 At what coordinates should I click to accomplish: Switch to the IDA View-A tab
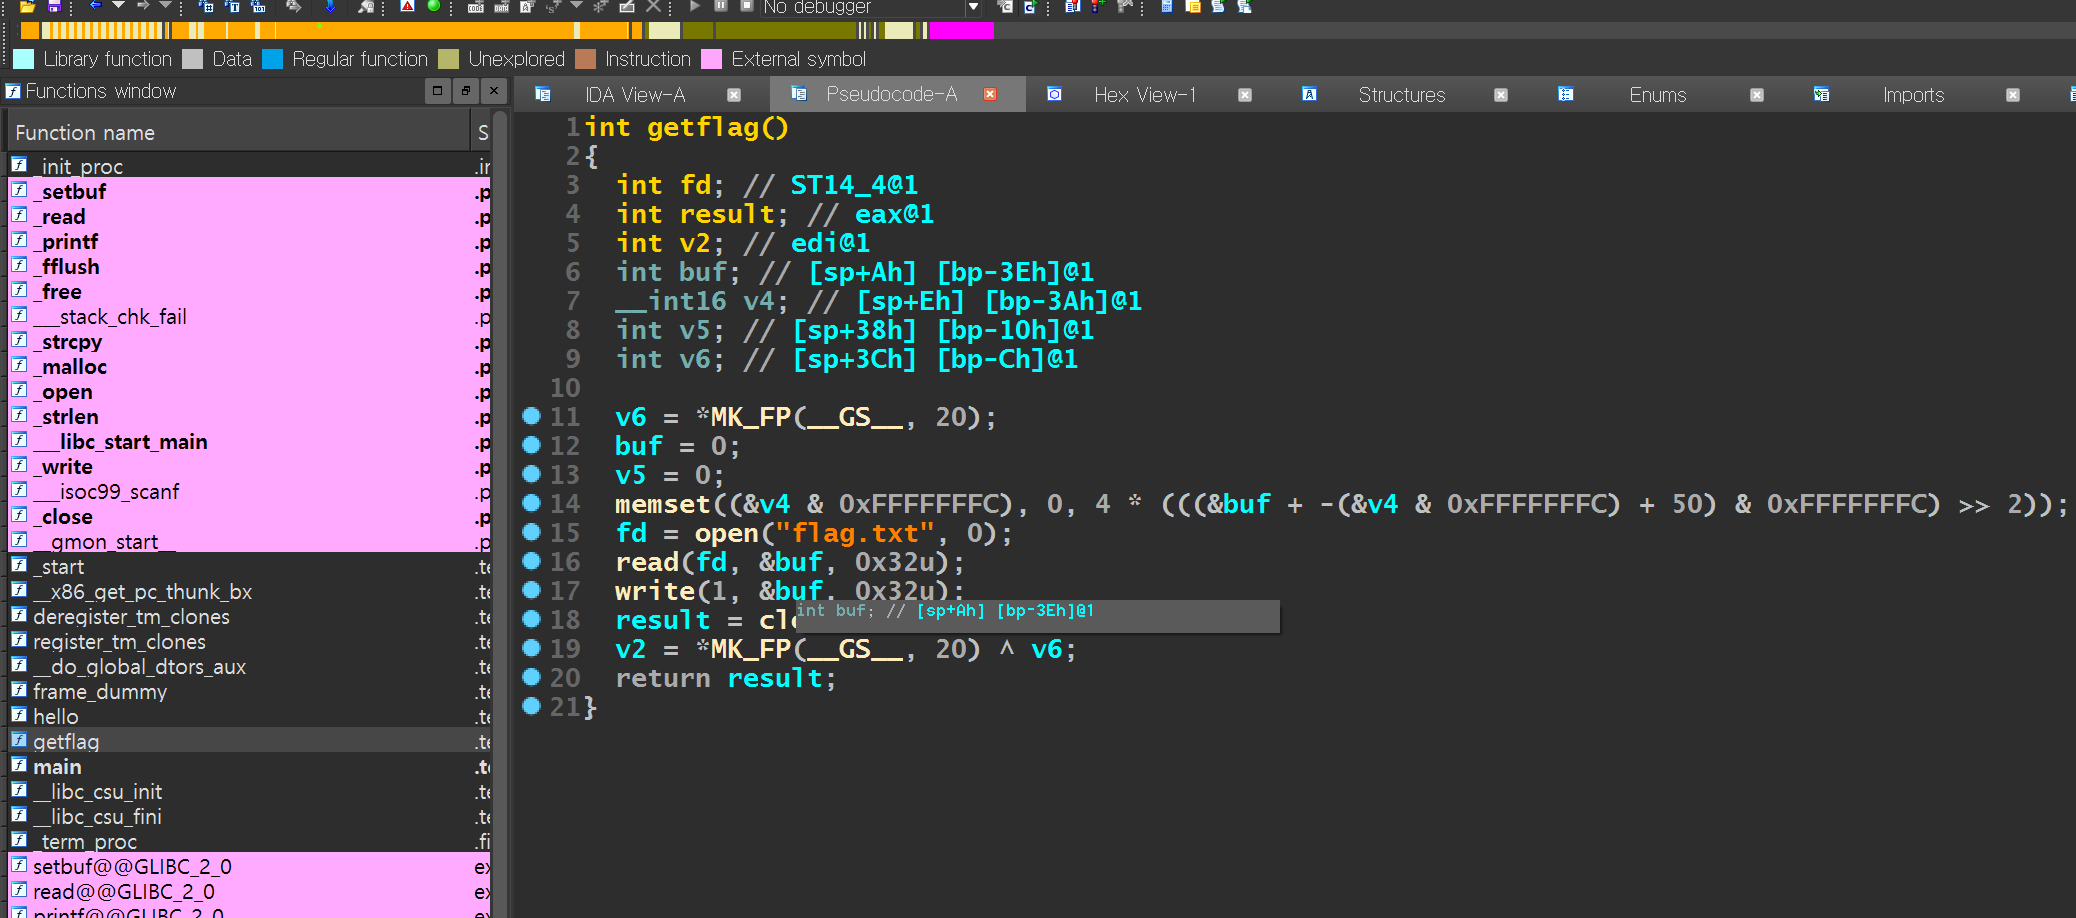click(635, 95)
